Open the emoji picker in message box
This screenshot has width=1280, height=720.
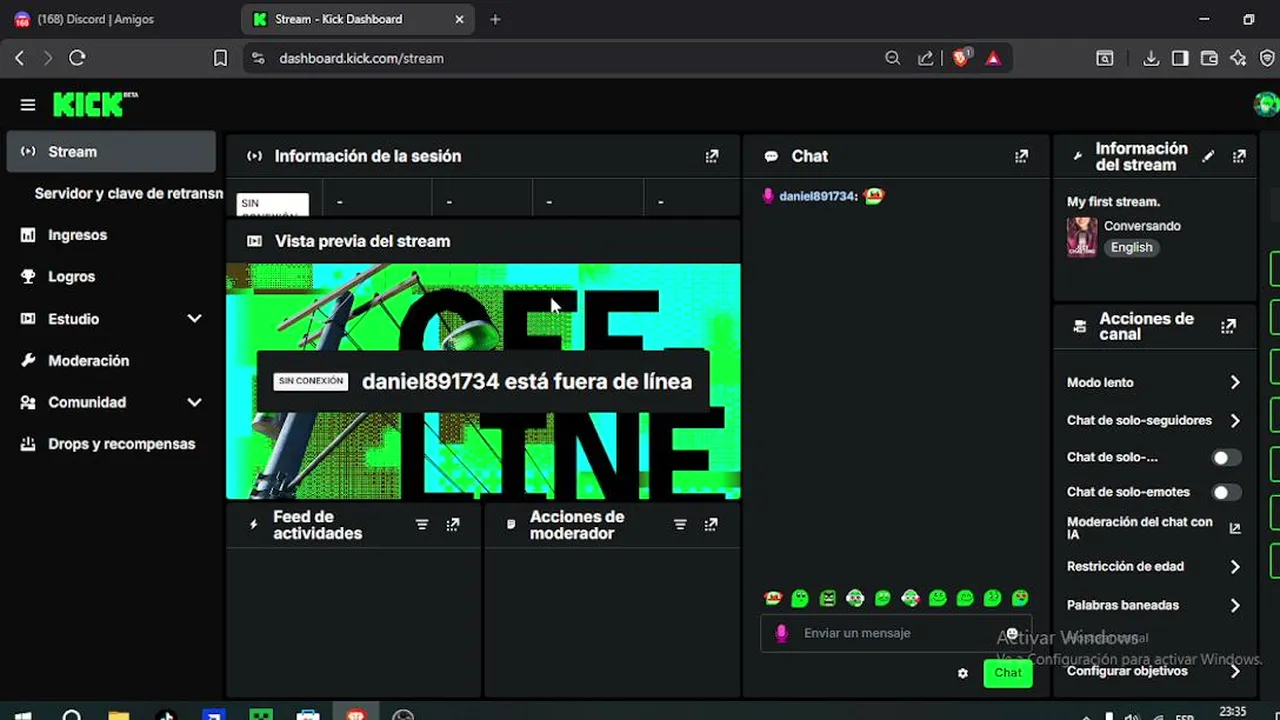(x=1012, y=634)
